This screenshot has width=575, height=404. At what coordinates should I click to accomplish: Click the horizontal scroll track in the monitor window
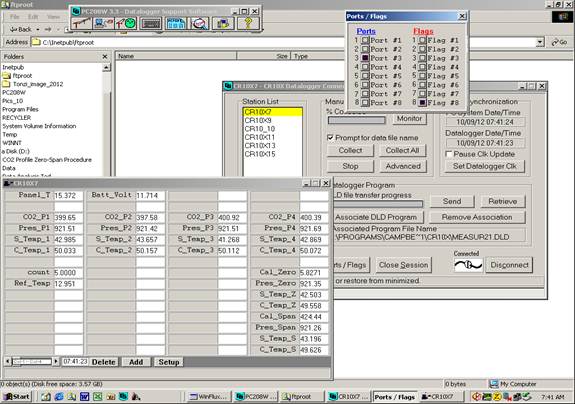[x=32, y=361]
